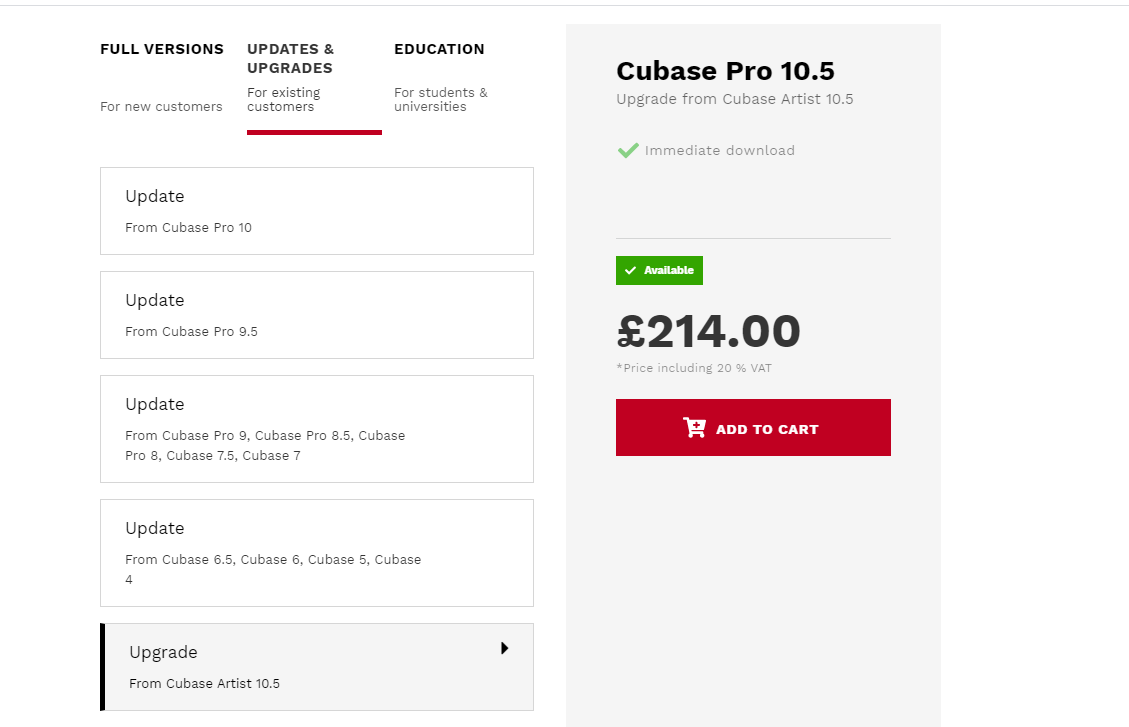Select Upgrade from Cubase Artist 10.5
1129x727 pixels.
[x=316, y=667]
